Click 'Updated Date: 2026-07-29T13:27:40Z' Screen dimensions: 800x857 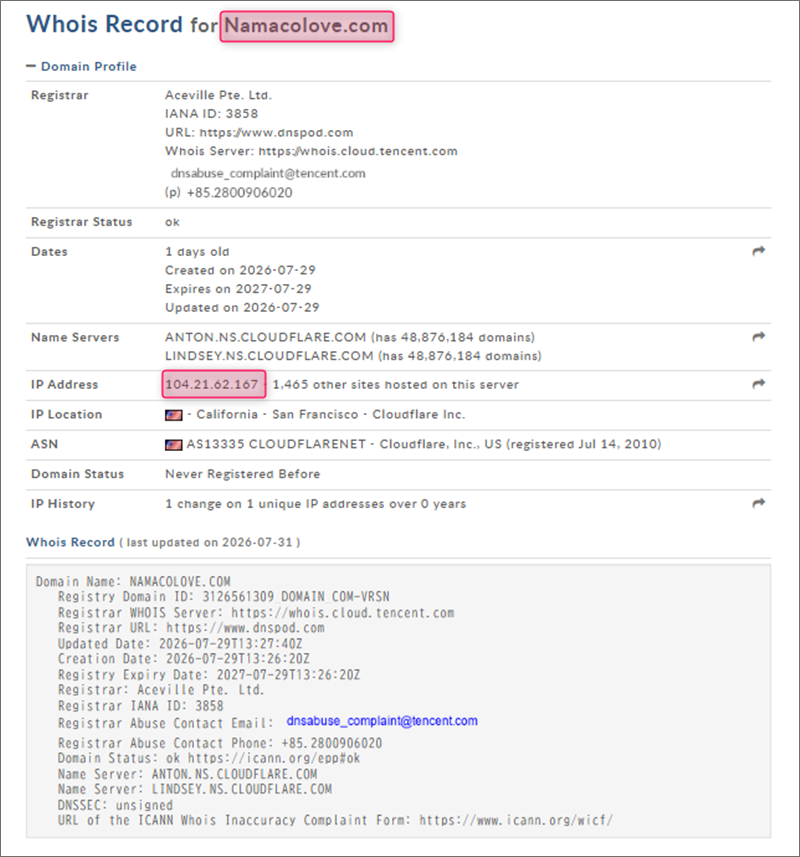[180, 644]
